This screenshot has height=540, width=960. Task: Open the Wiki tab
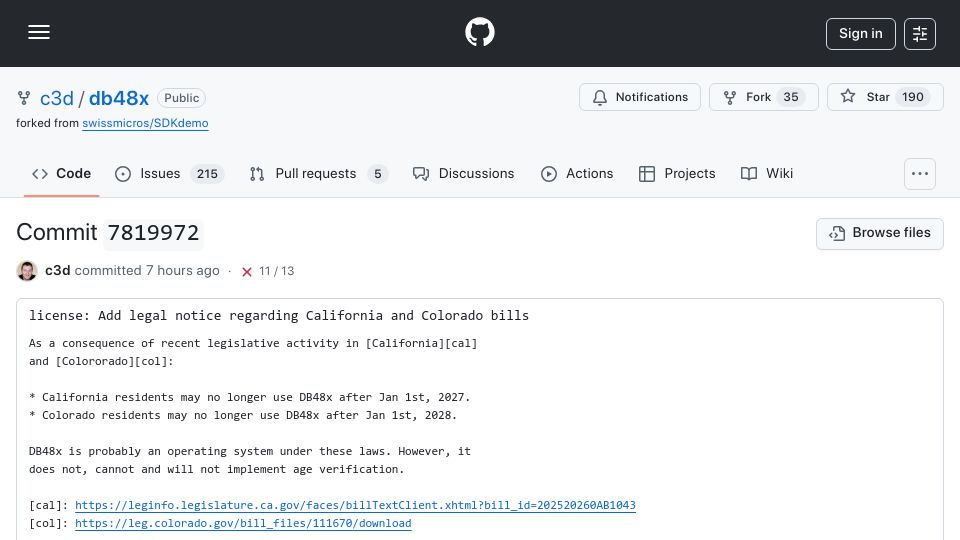(x=767, y=174)
